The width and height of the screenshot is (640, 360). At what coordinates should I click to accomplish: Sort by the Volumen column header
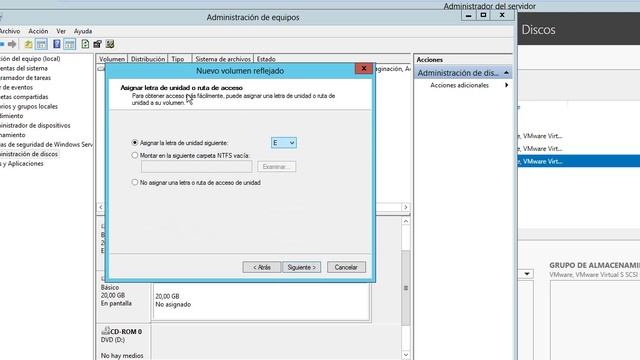tap(112, 59)
